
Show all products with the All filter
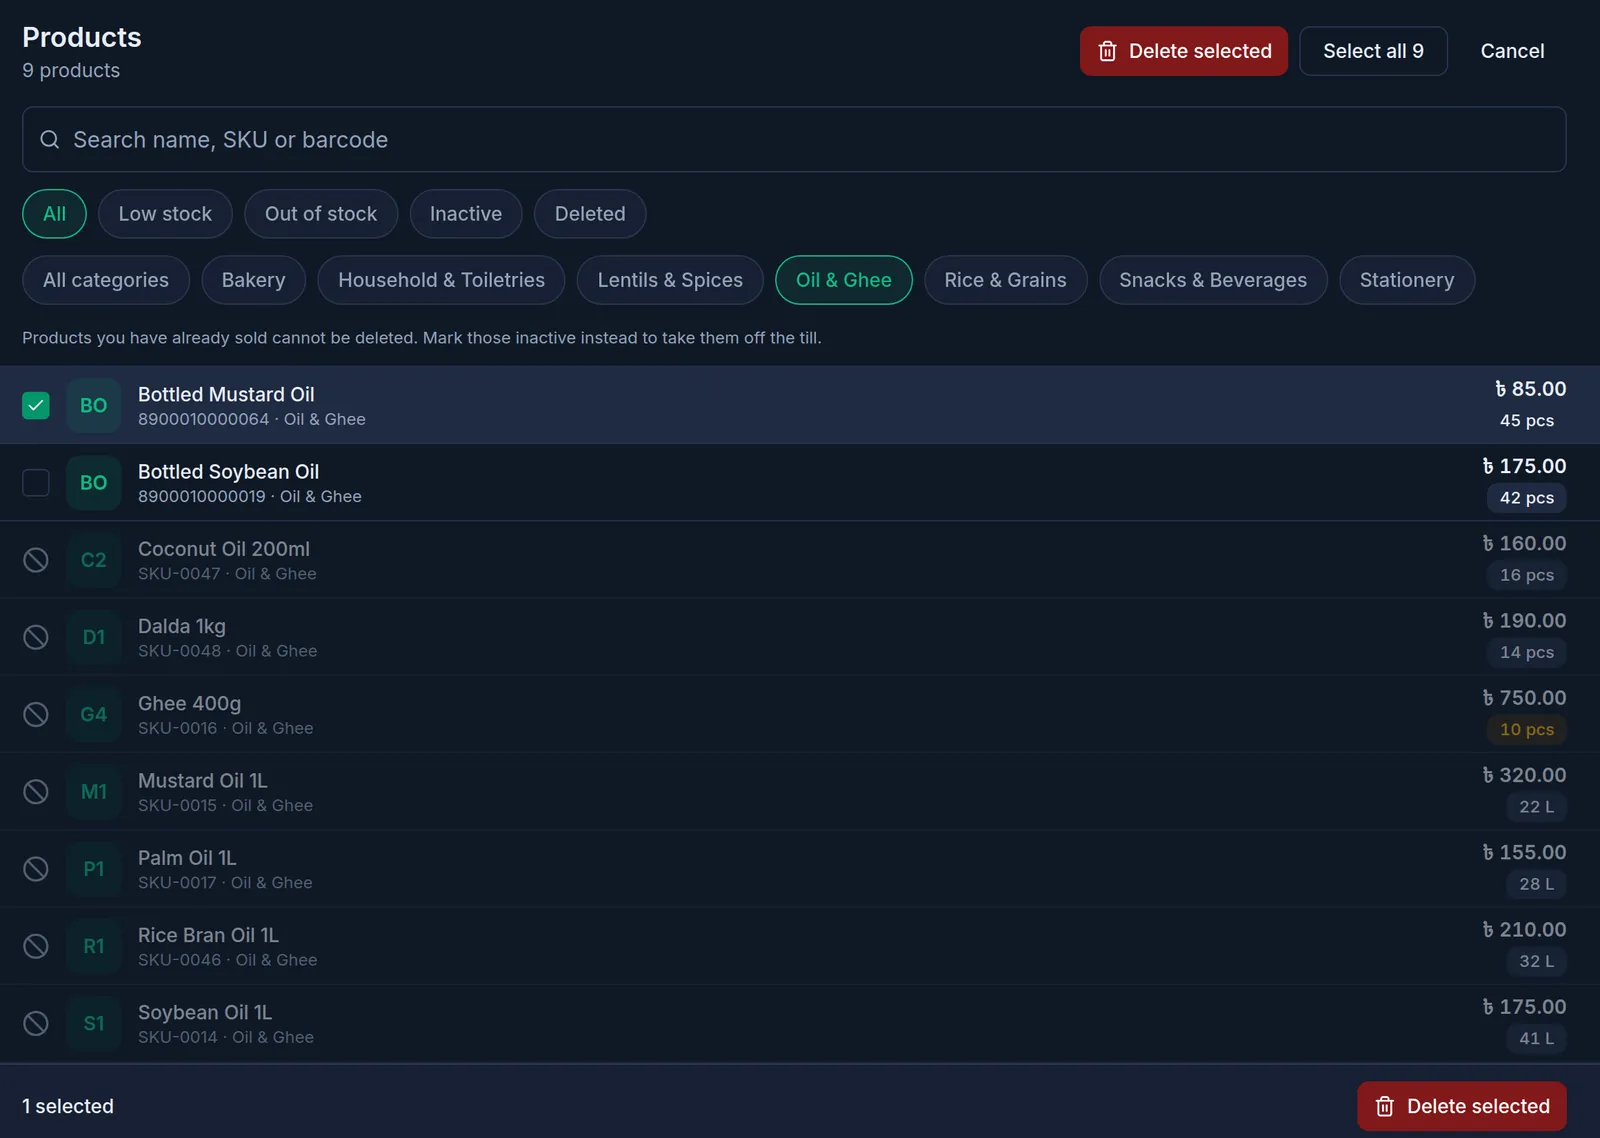click(x=54, y=214)
